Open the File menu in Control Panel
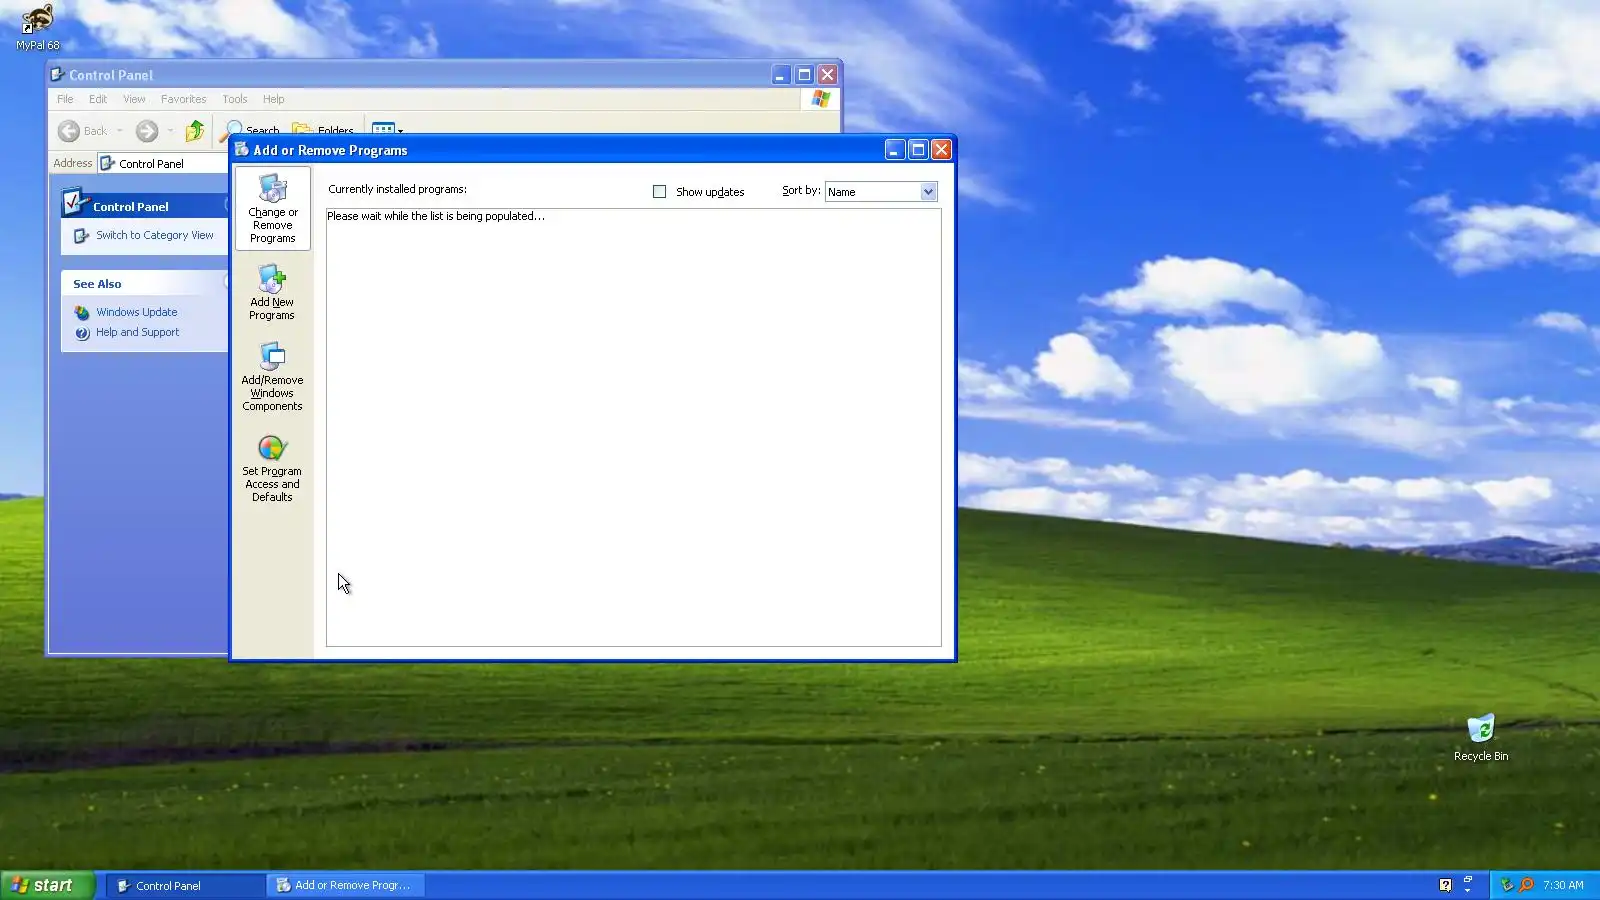The image size is (1600, 900). click(x=65, y=99)
